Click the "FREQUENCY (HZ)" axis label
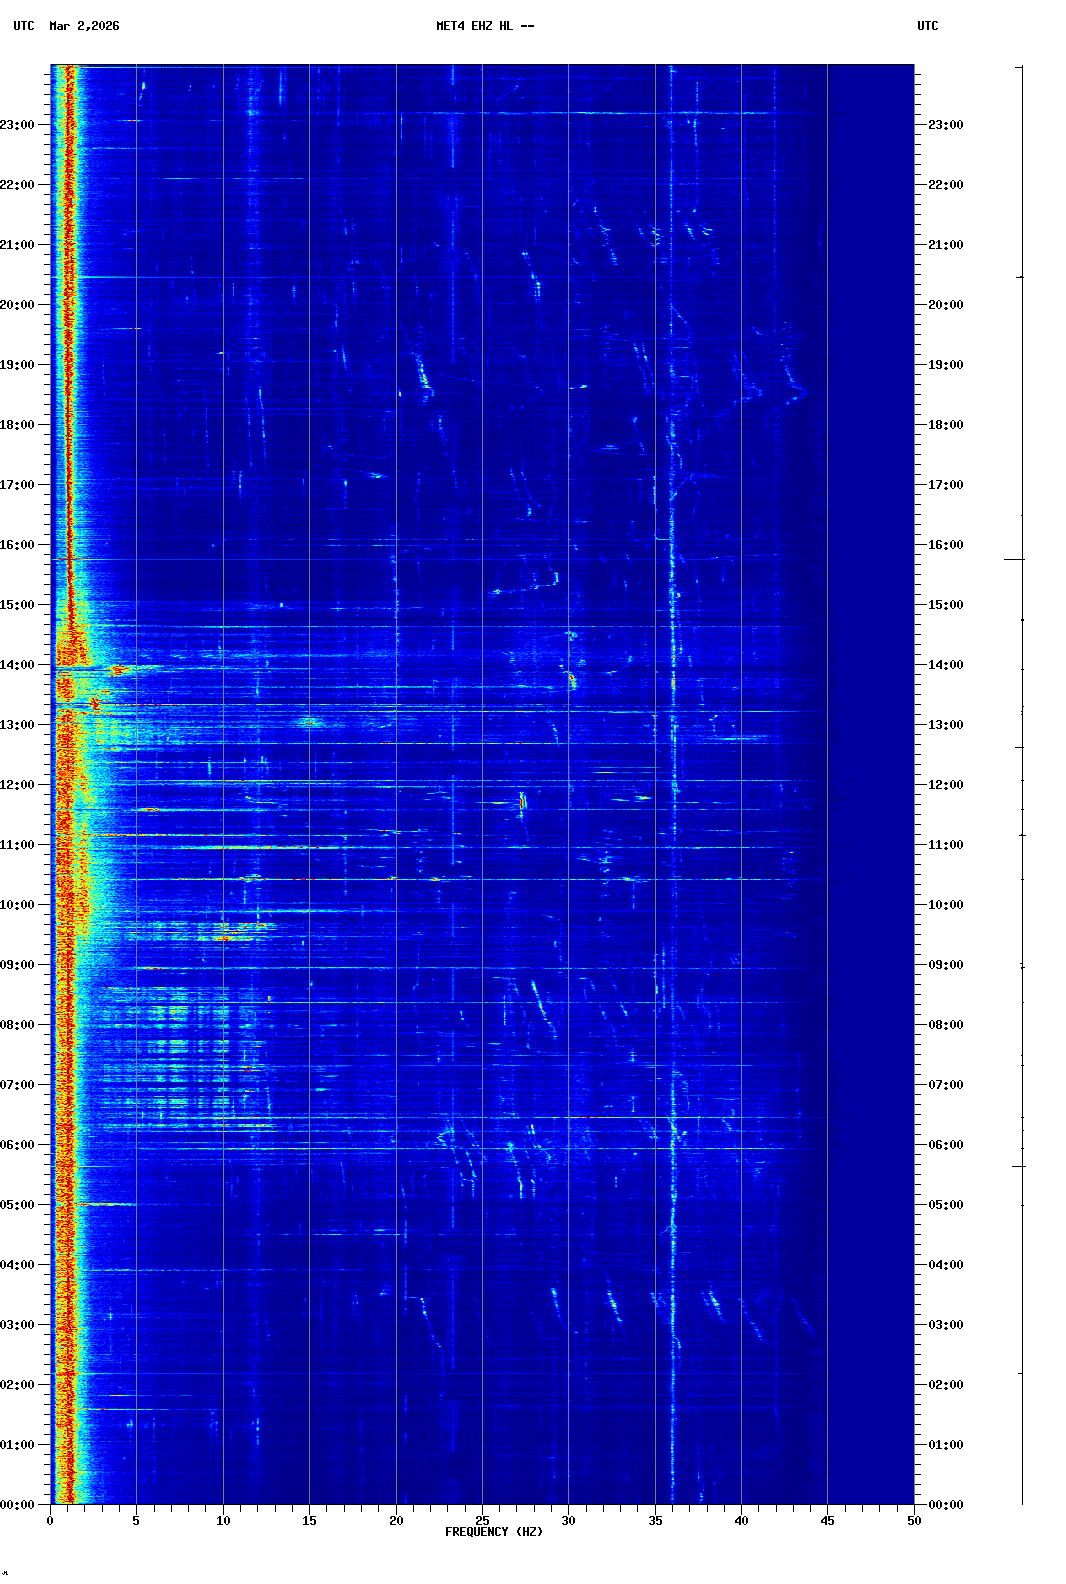The image size is (1066, 1584). pos(493,1532)
